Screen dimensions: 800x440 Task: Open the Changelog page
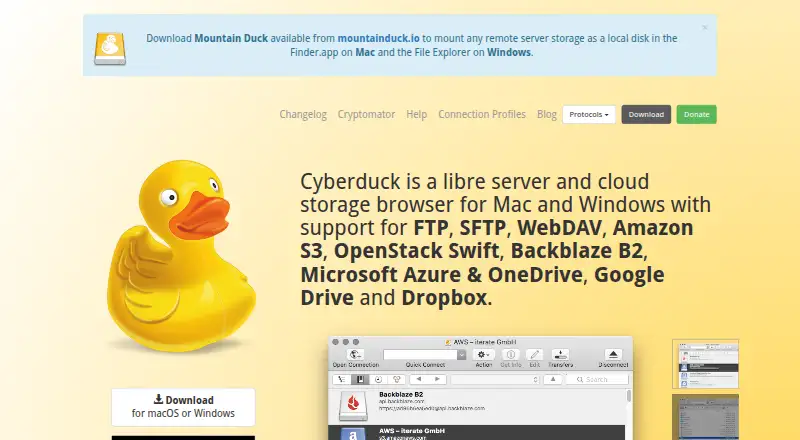point(303,114)
